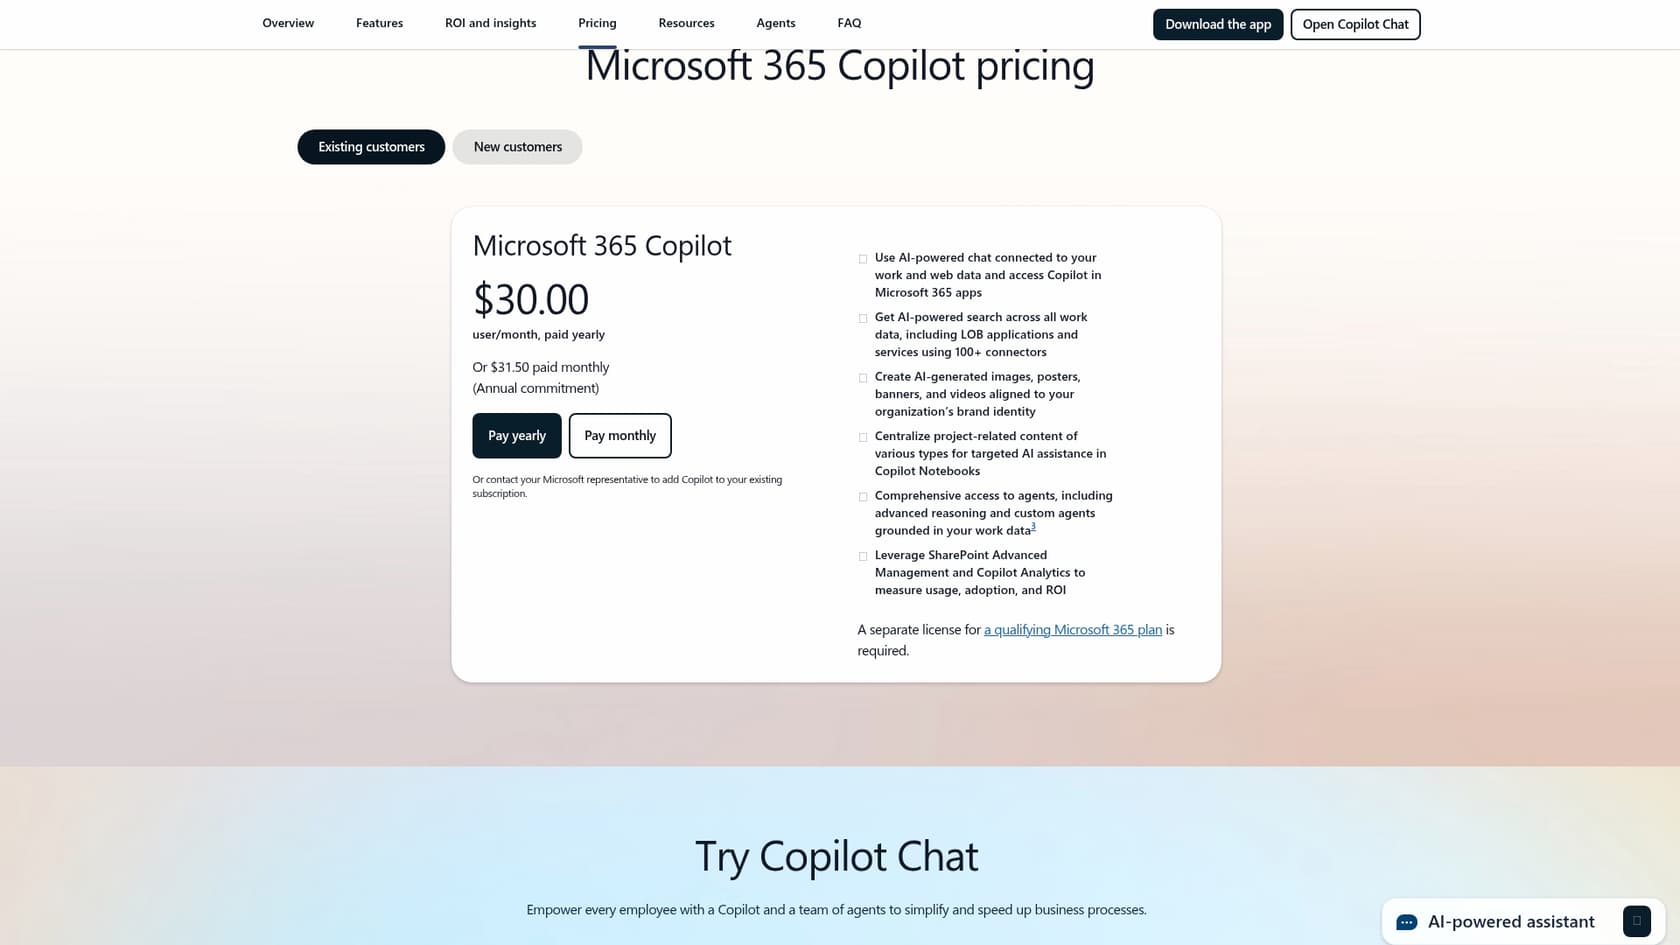Switch to the Pricing tab
This screenshot has width=1680, height=945.
coord(597,23)
